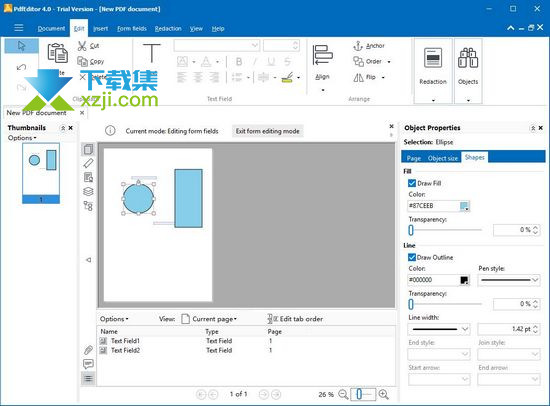Open the layers sidebar icon

pos(88,192)
